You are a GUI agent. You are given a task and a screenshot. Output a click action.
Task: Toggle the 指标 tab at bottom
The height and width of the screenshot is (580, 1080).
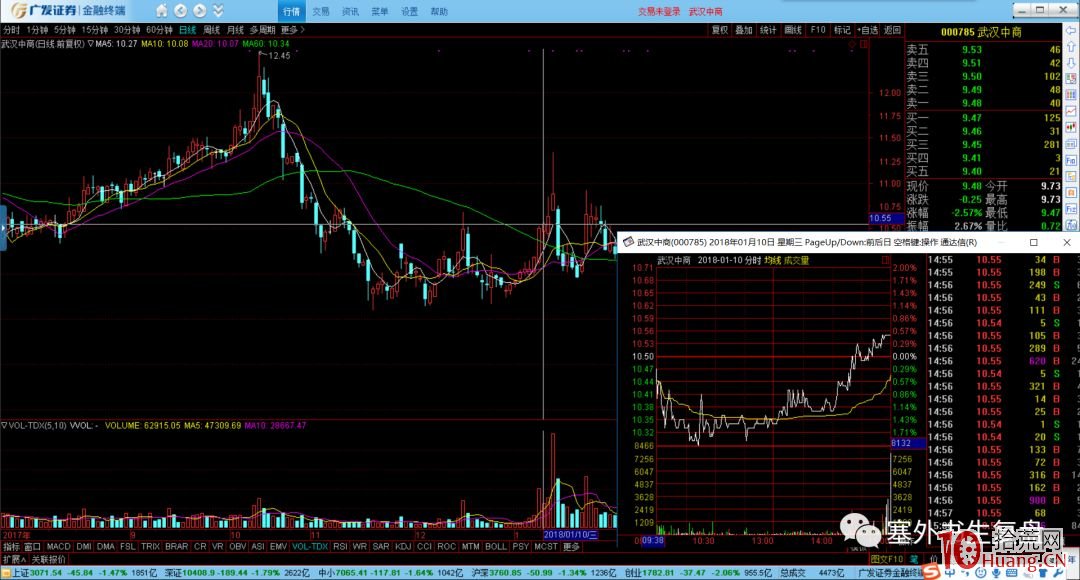12,546
